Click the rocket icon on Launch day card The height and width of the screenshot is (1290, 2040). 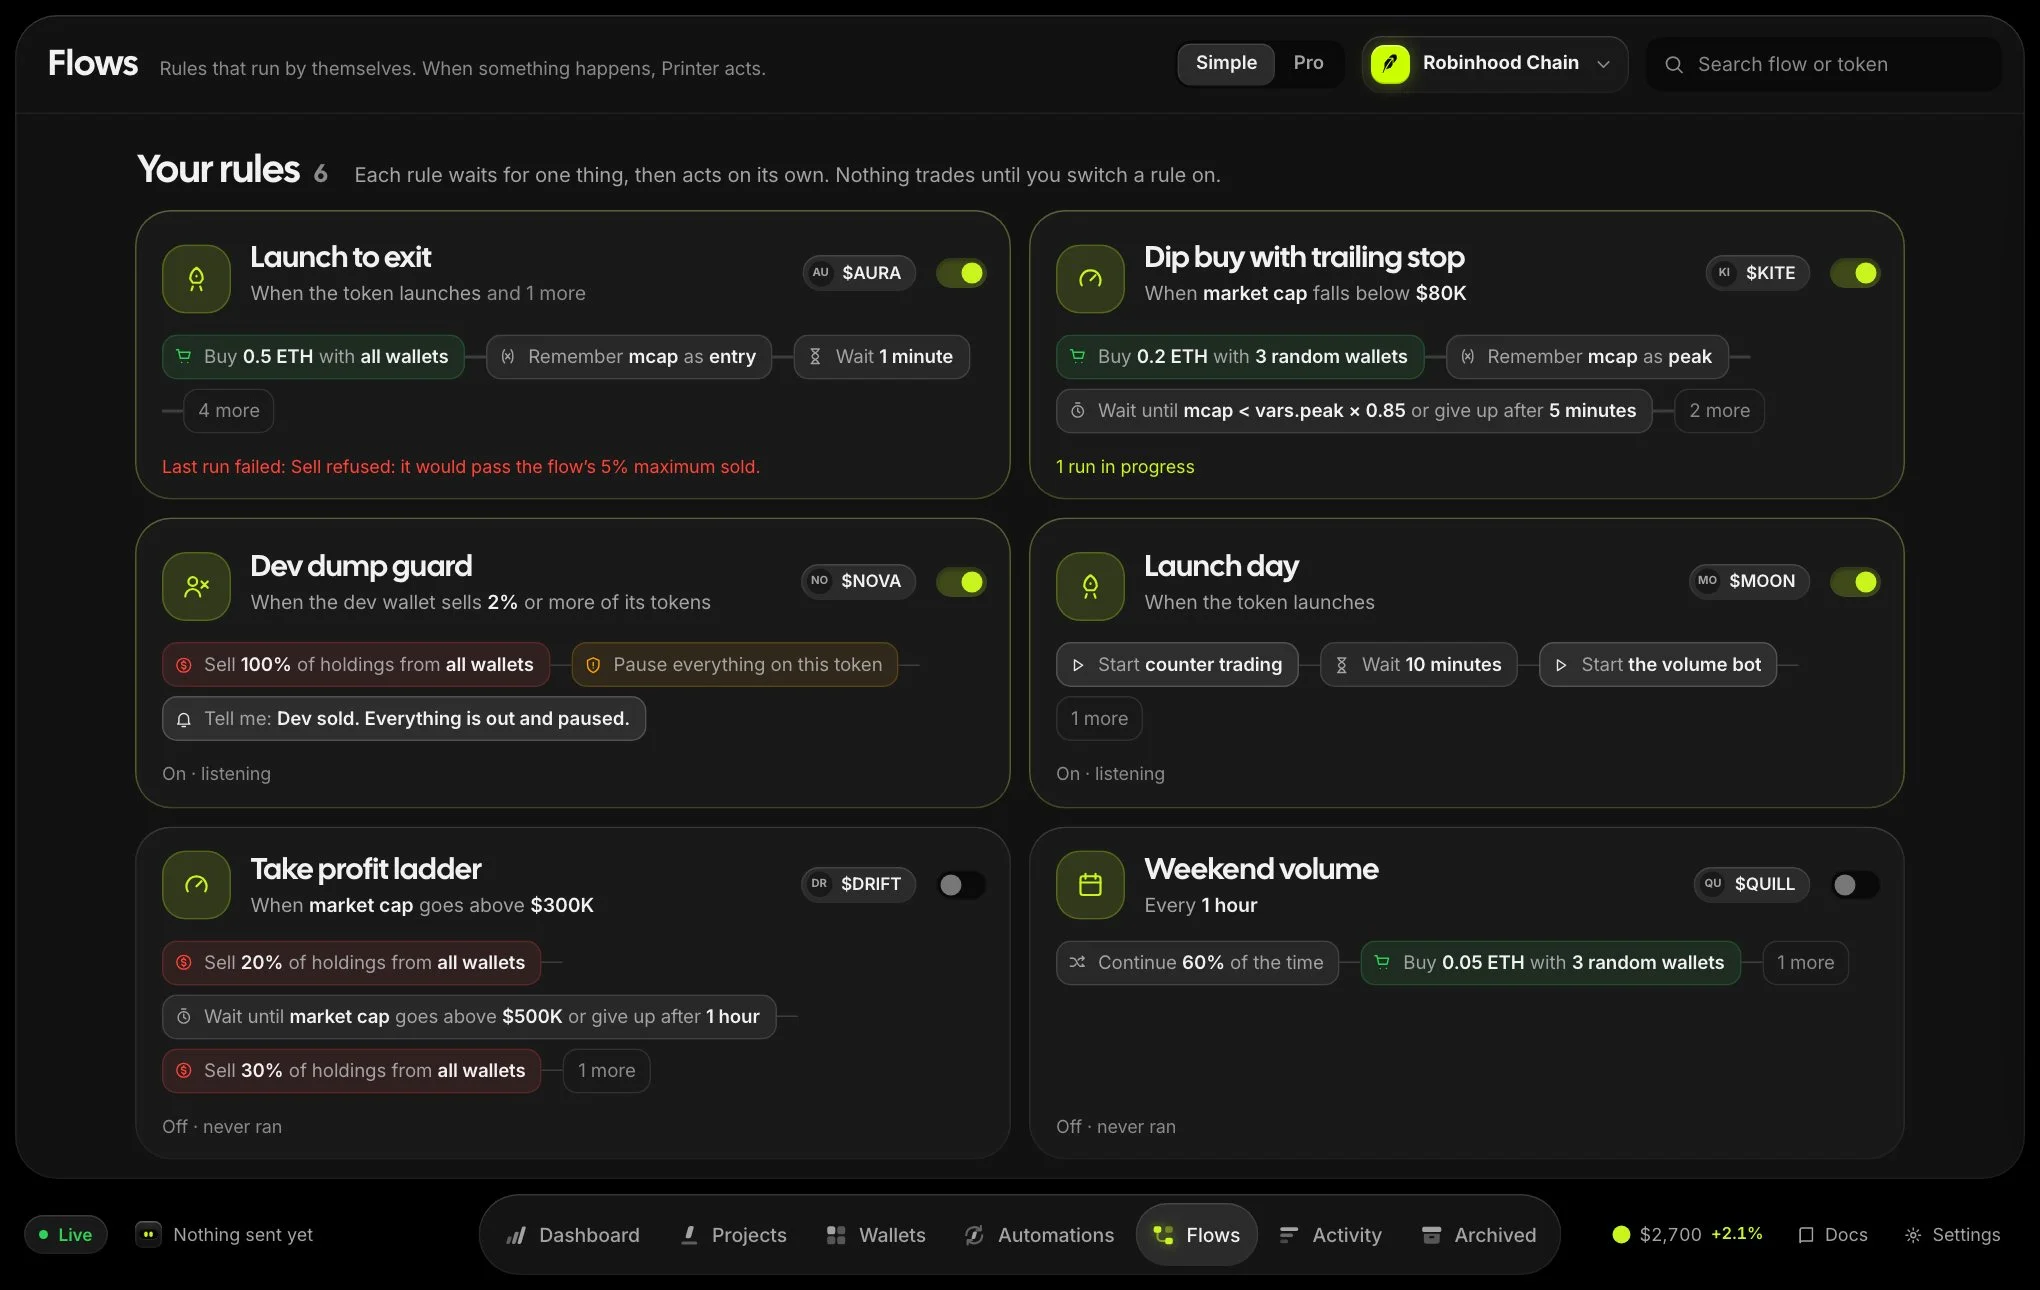coord(1090,586)
